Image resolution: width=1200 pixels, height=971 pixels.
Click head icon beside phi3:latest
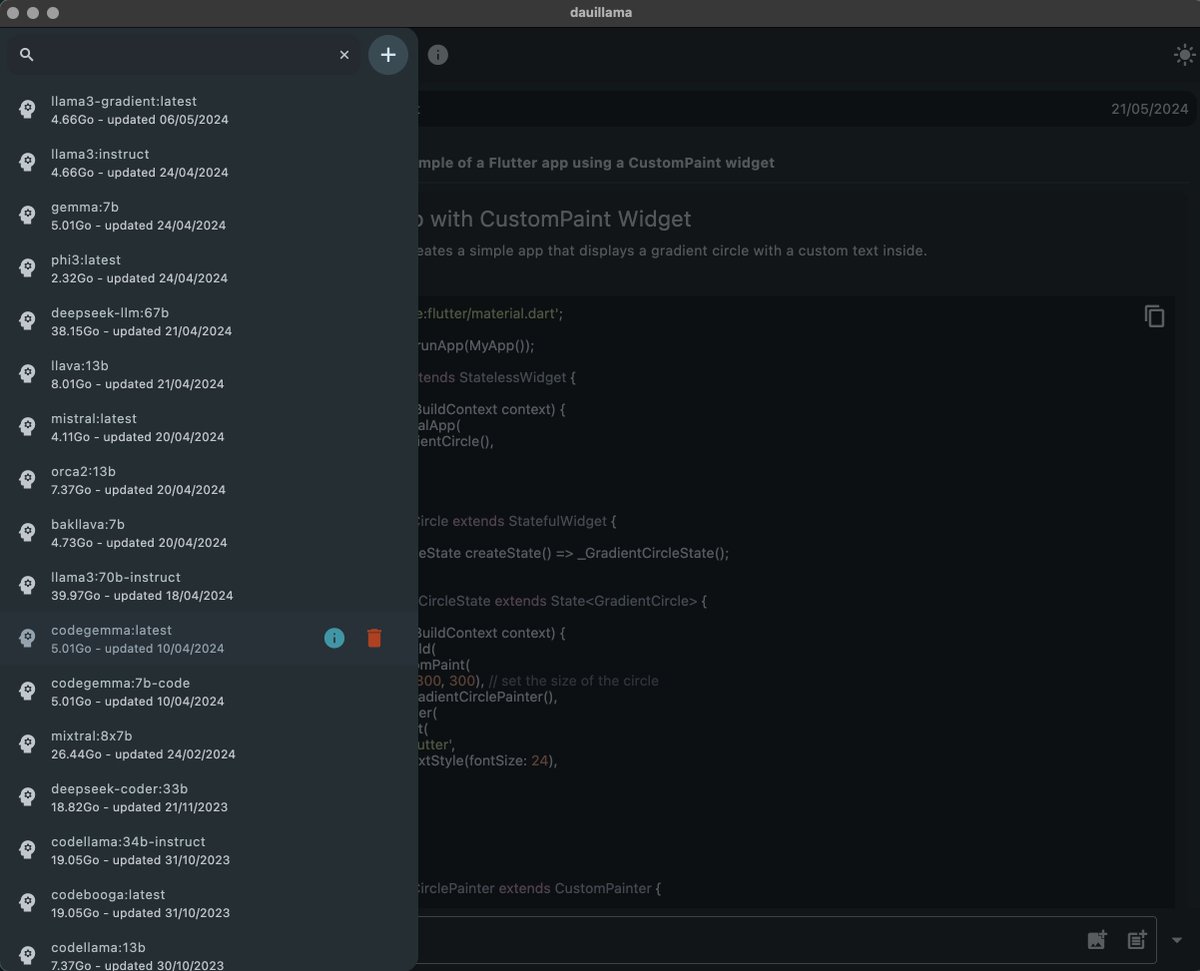(x=28, y=269)
